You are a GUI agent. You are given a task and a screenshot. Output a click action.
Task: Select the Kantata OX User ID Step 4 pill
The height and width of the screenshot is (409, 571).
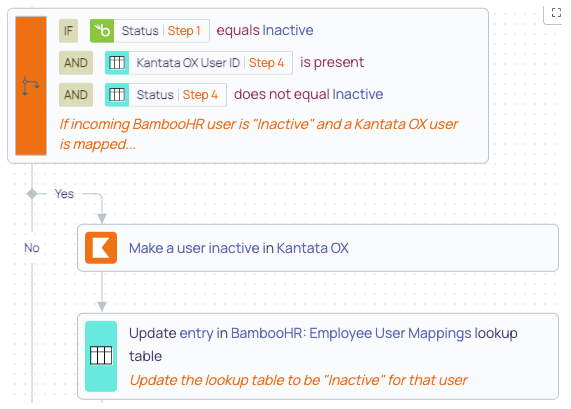tap(199, 63)
